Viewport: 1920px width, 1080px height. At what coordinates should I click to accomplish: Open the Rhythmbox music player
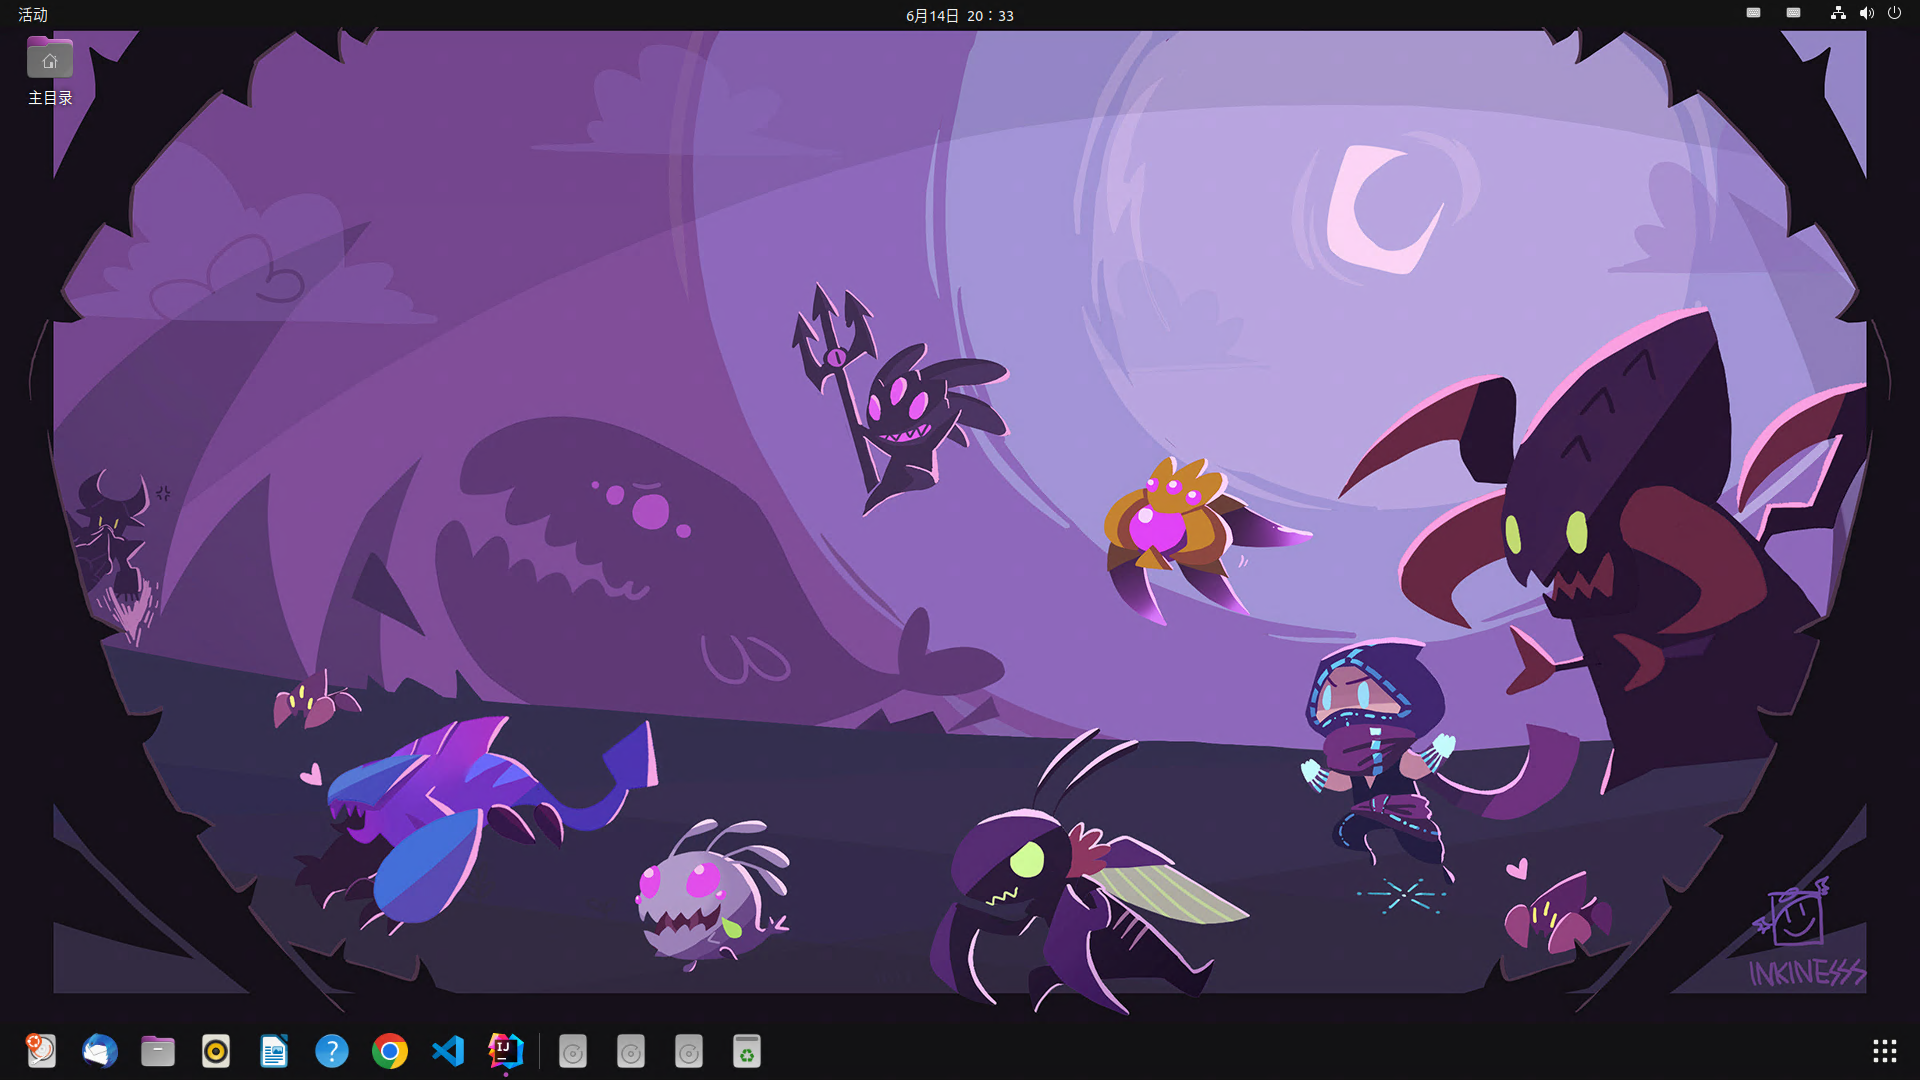216,1051
